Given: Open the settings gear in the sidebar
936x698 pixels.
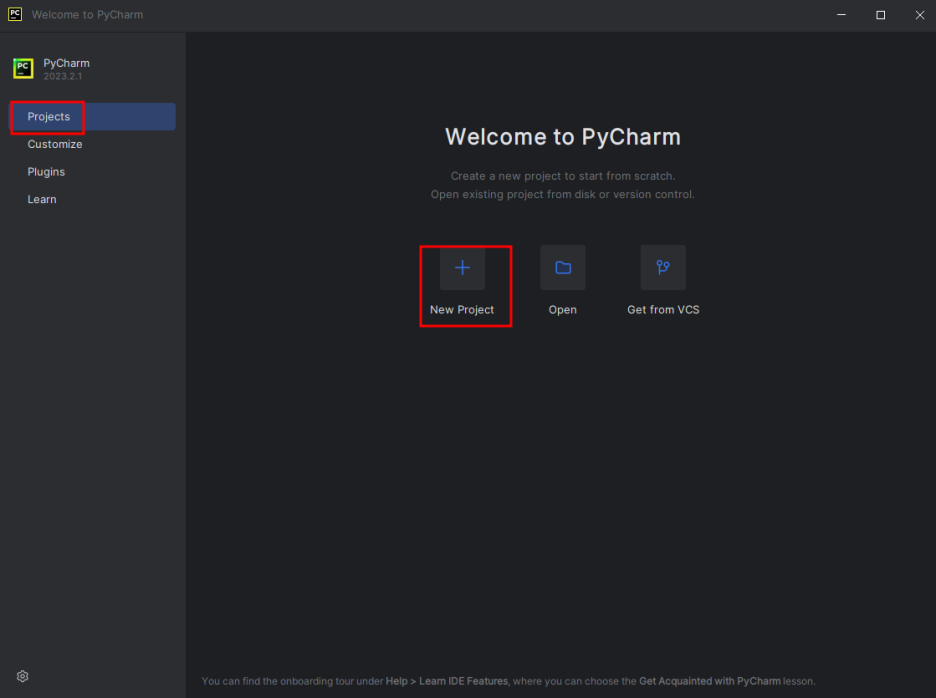Looking at the screenshot, I should [23, 676].
